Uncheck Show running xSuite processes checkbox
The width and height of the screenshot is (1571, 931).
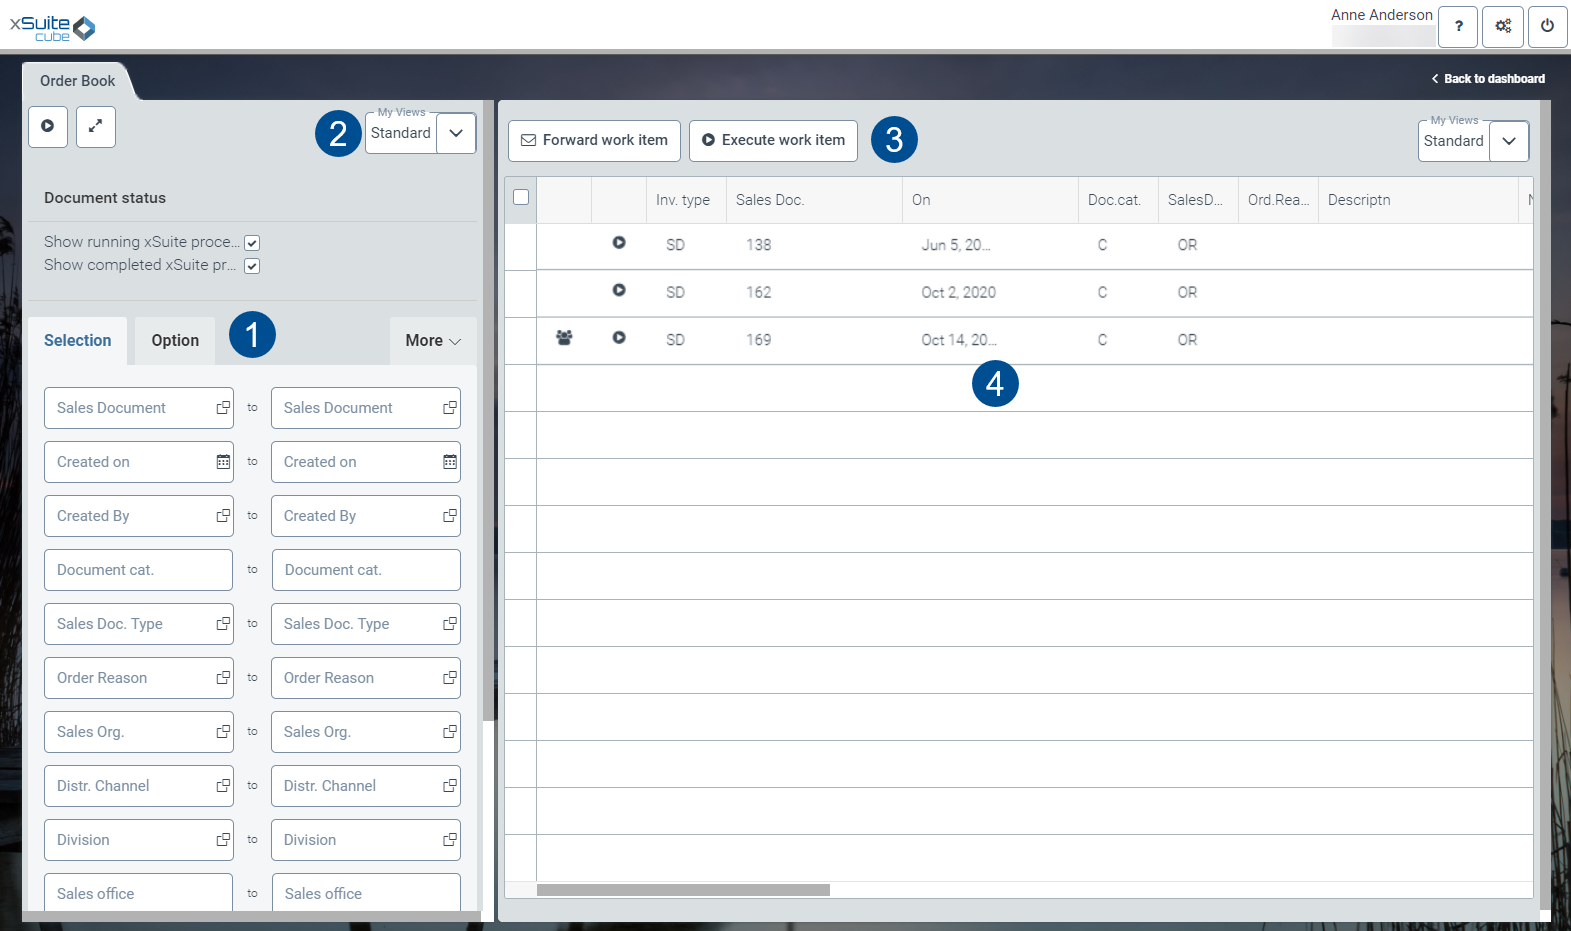point(252,243)
